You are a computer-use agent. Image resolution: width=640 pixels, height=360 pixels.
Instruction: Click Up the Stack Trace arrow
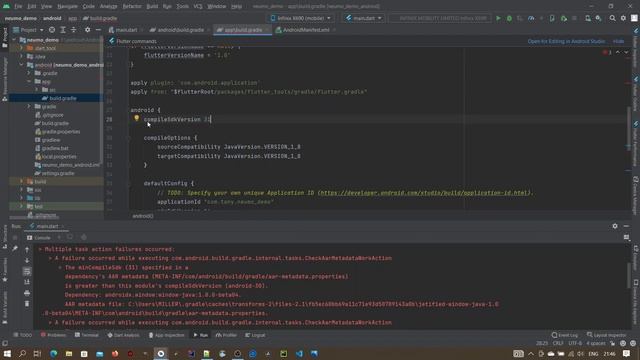tap(27, 249)
